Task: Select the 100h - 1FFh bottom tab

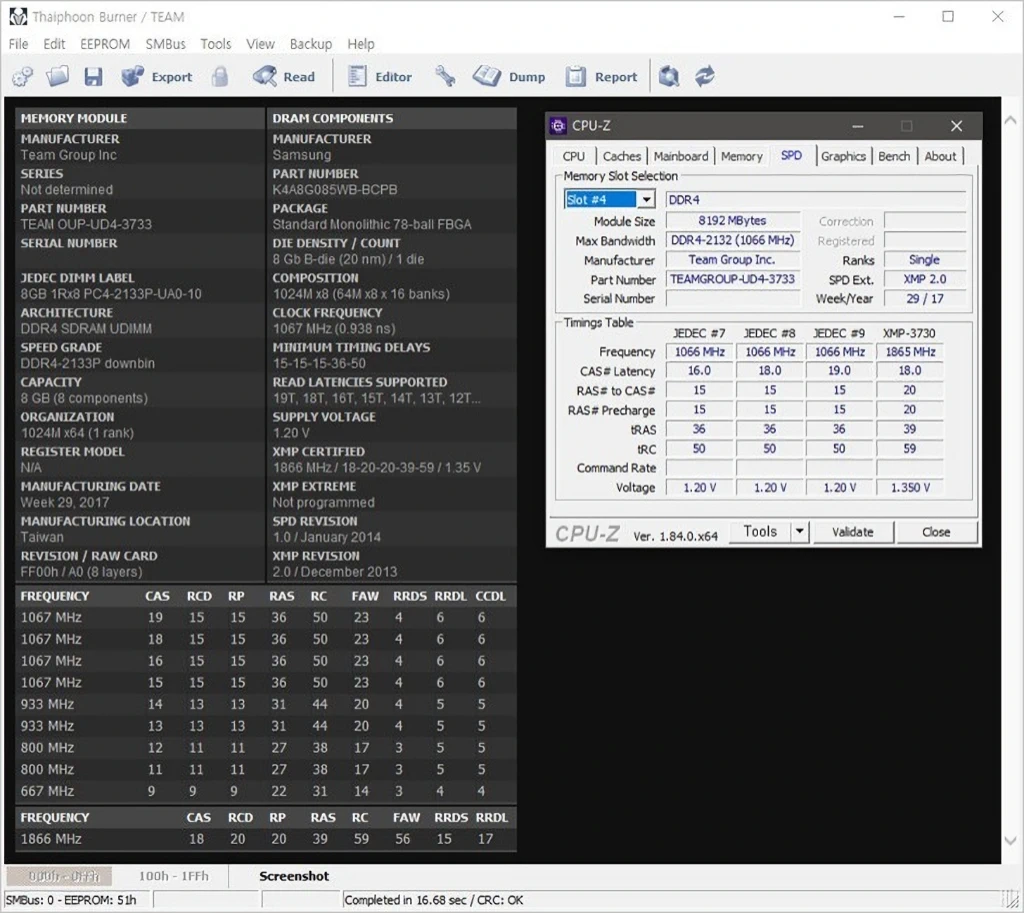Action: point(174,876)
